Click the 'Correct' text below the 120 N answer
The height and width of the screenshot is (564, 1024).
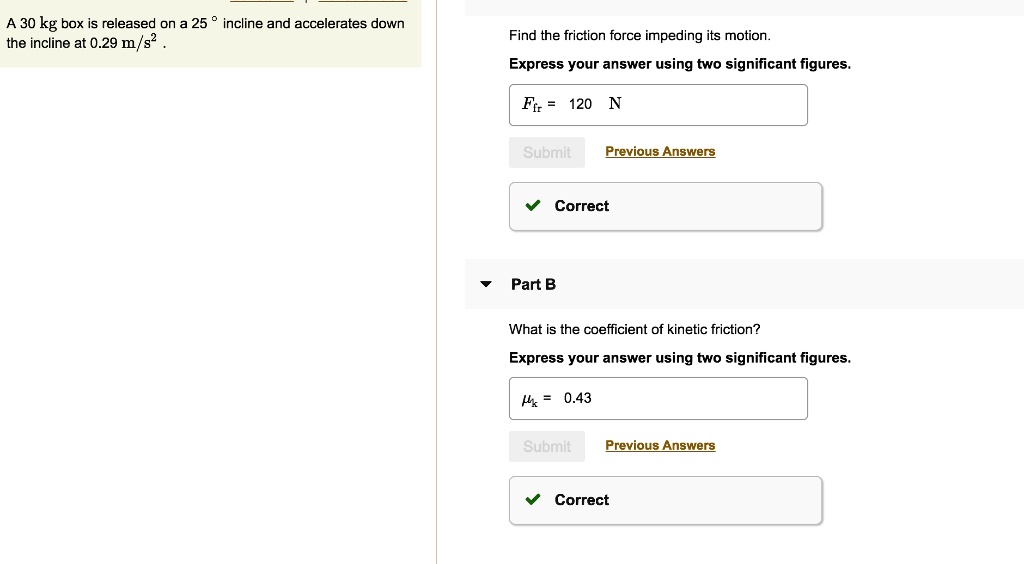581,206
